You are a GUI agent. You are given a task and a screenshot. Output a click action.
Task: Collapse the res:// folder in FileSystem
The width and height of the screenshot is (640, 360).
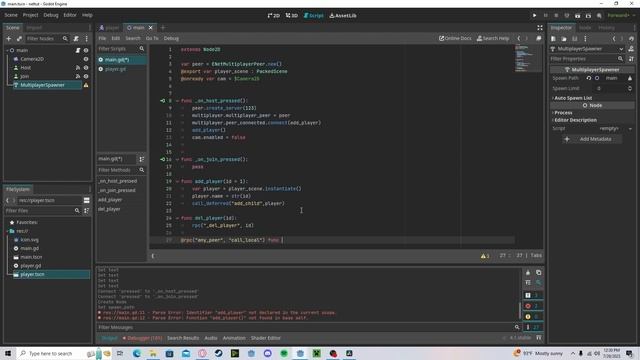(7, 231)
